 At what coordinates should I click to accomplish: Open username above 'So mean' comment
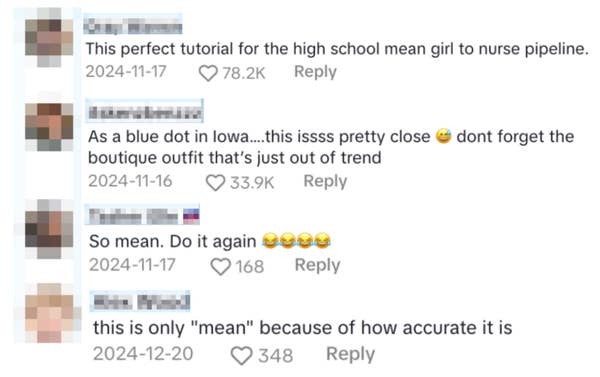tap(142, 215)
